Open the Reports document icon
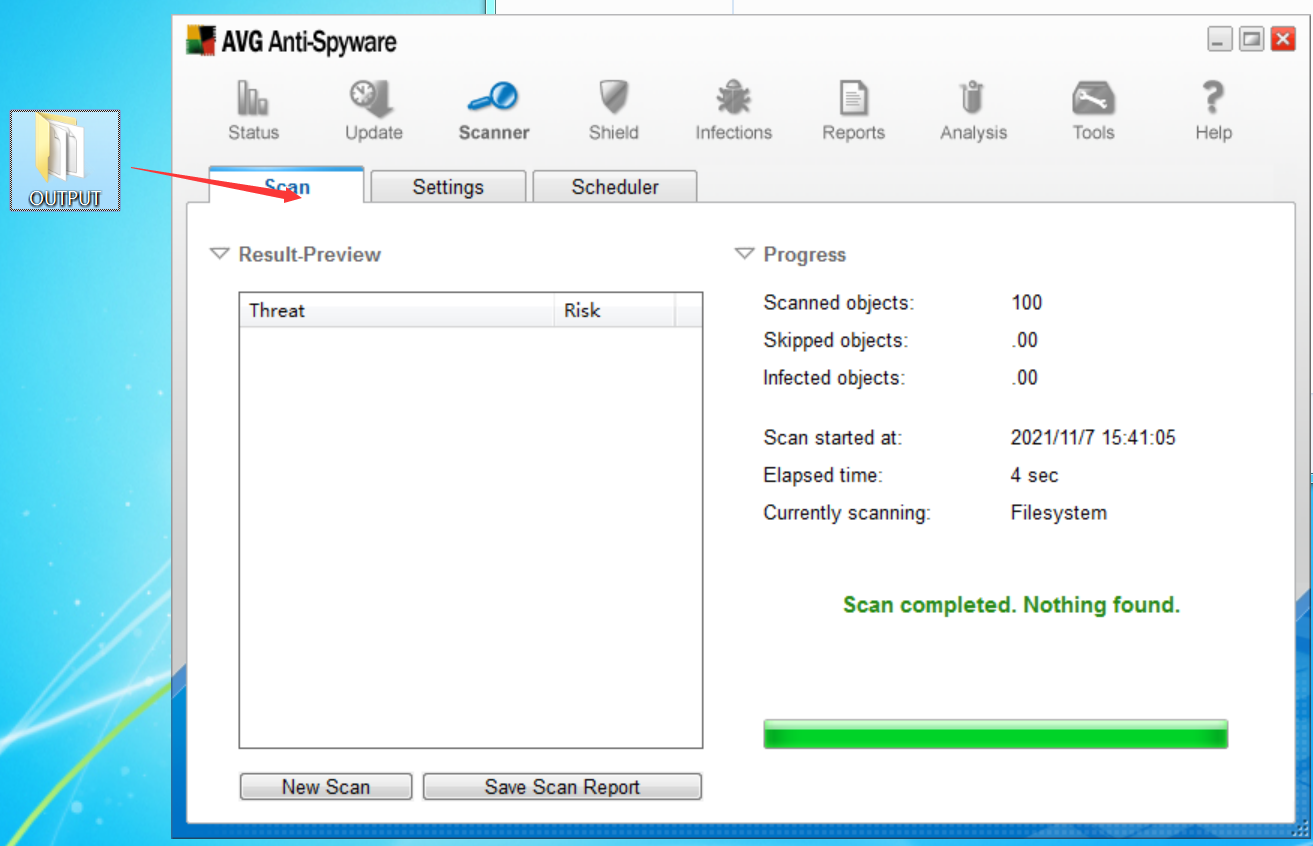Screen dimensions: 1313x846 [853, 98]
